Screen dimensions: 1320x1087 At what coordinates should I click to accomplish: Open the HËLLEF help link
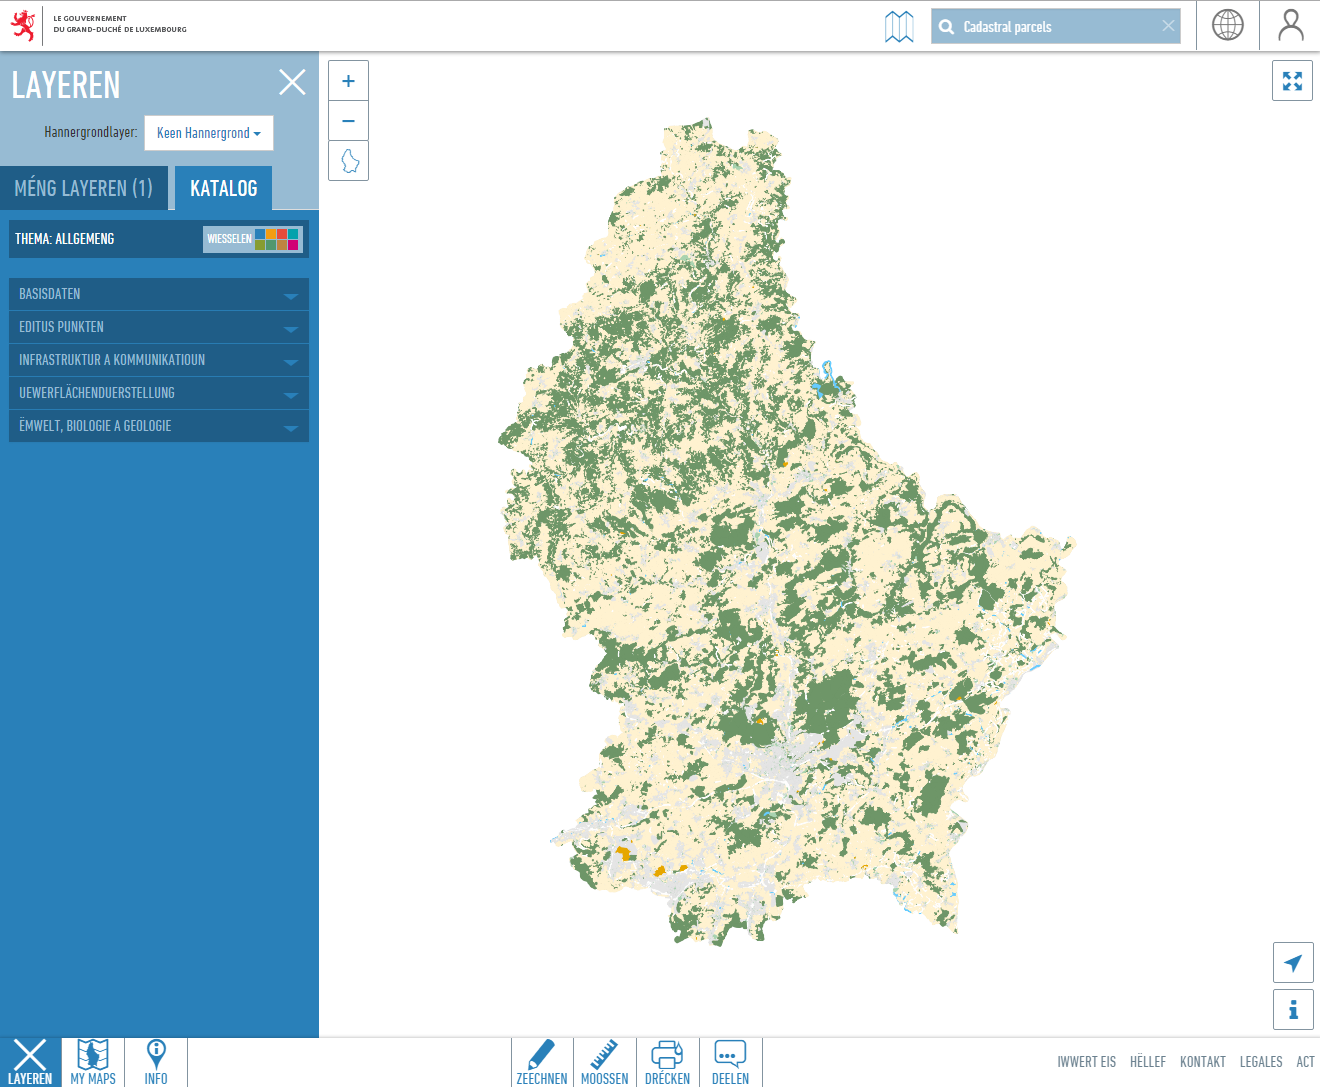point(1147,1061)
